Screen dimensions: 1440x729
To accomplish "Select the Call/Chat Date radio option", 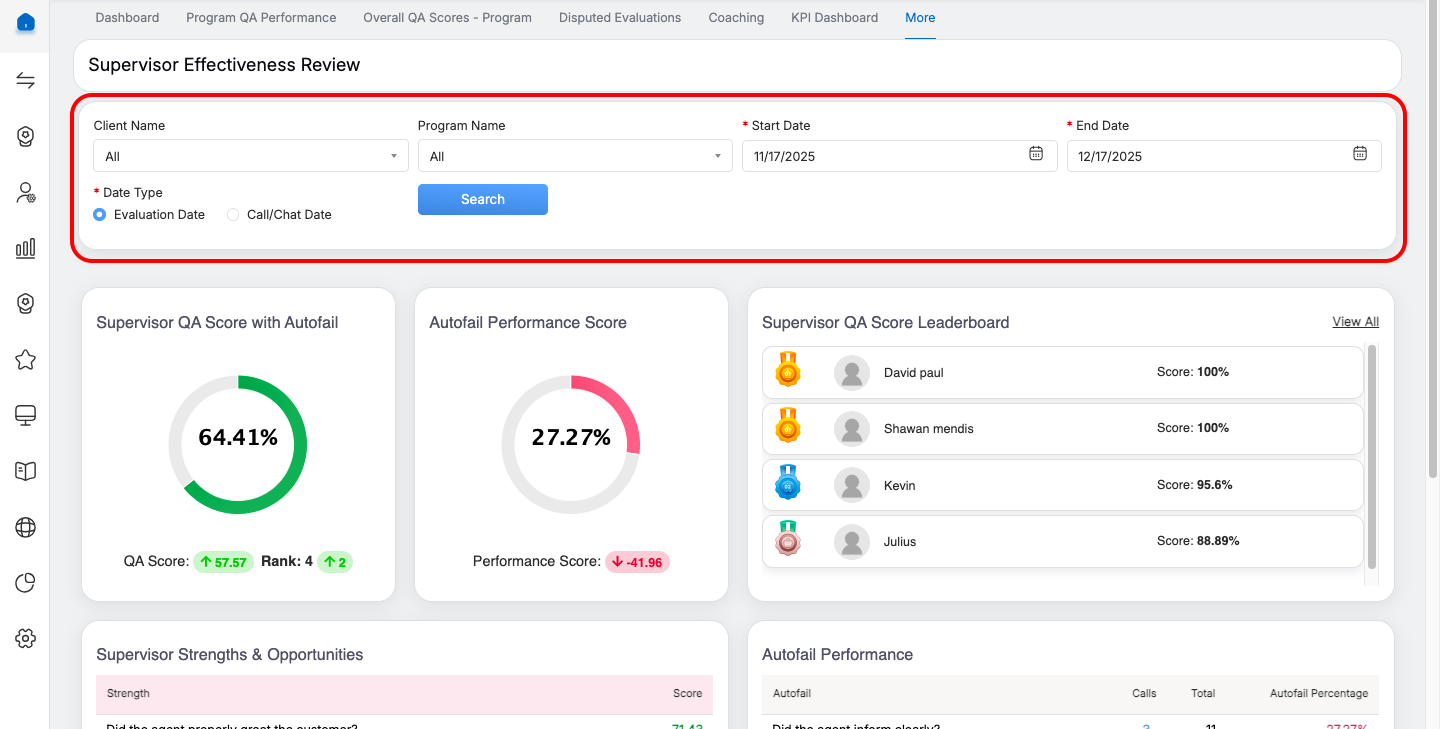I will [x=233, y=215].
